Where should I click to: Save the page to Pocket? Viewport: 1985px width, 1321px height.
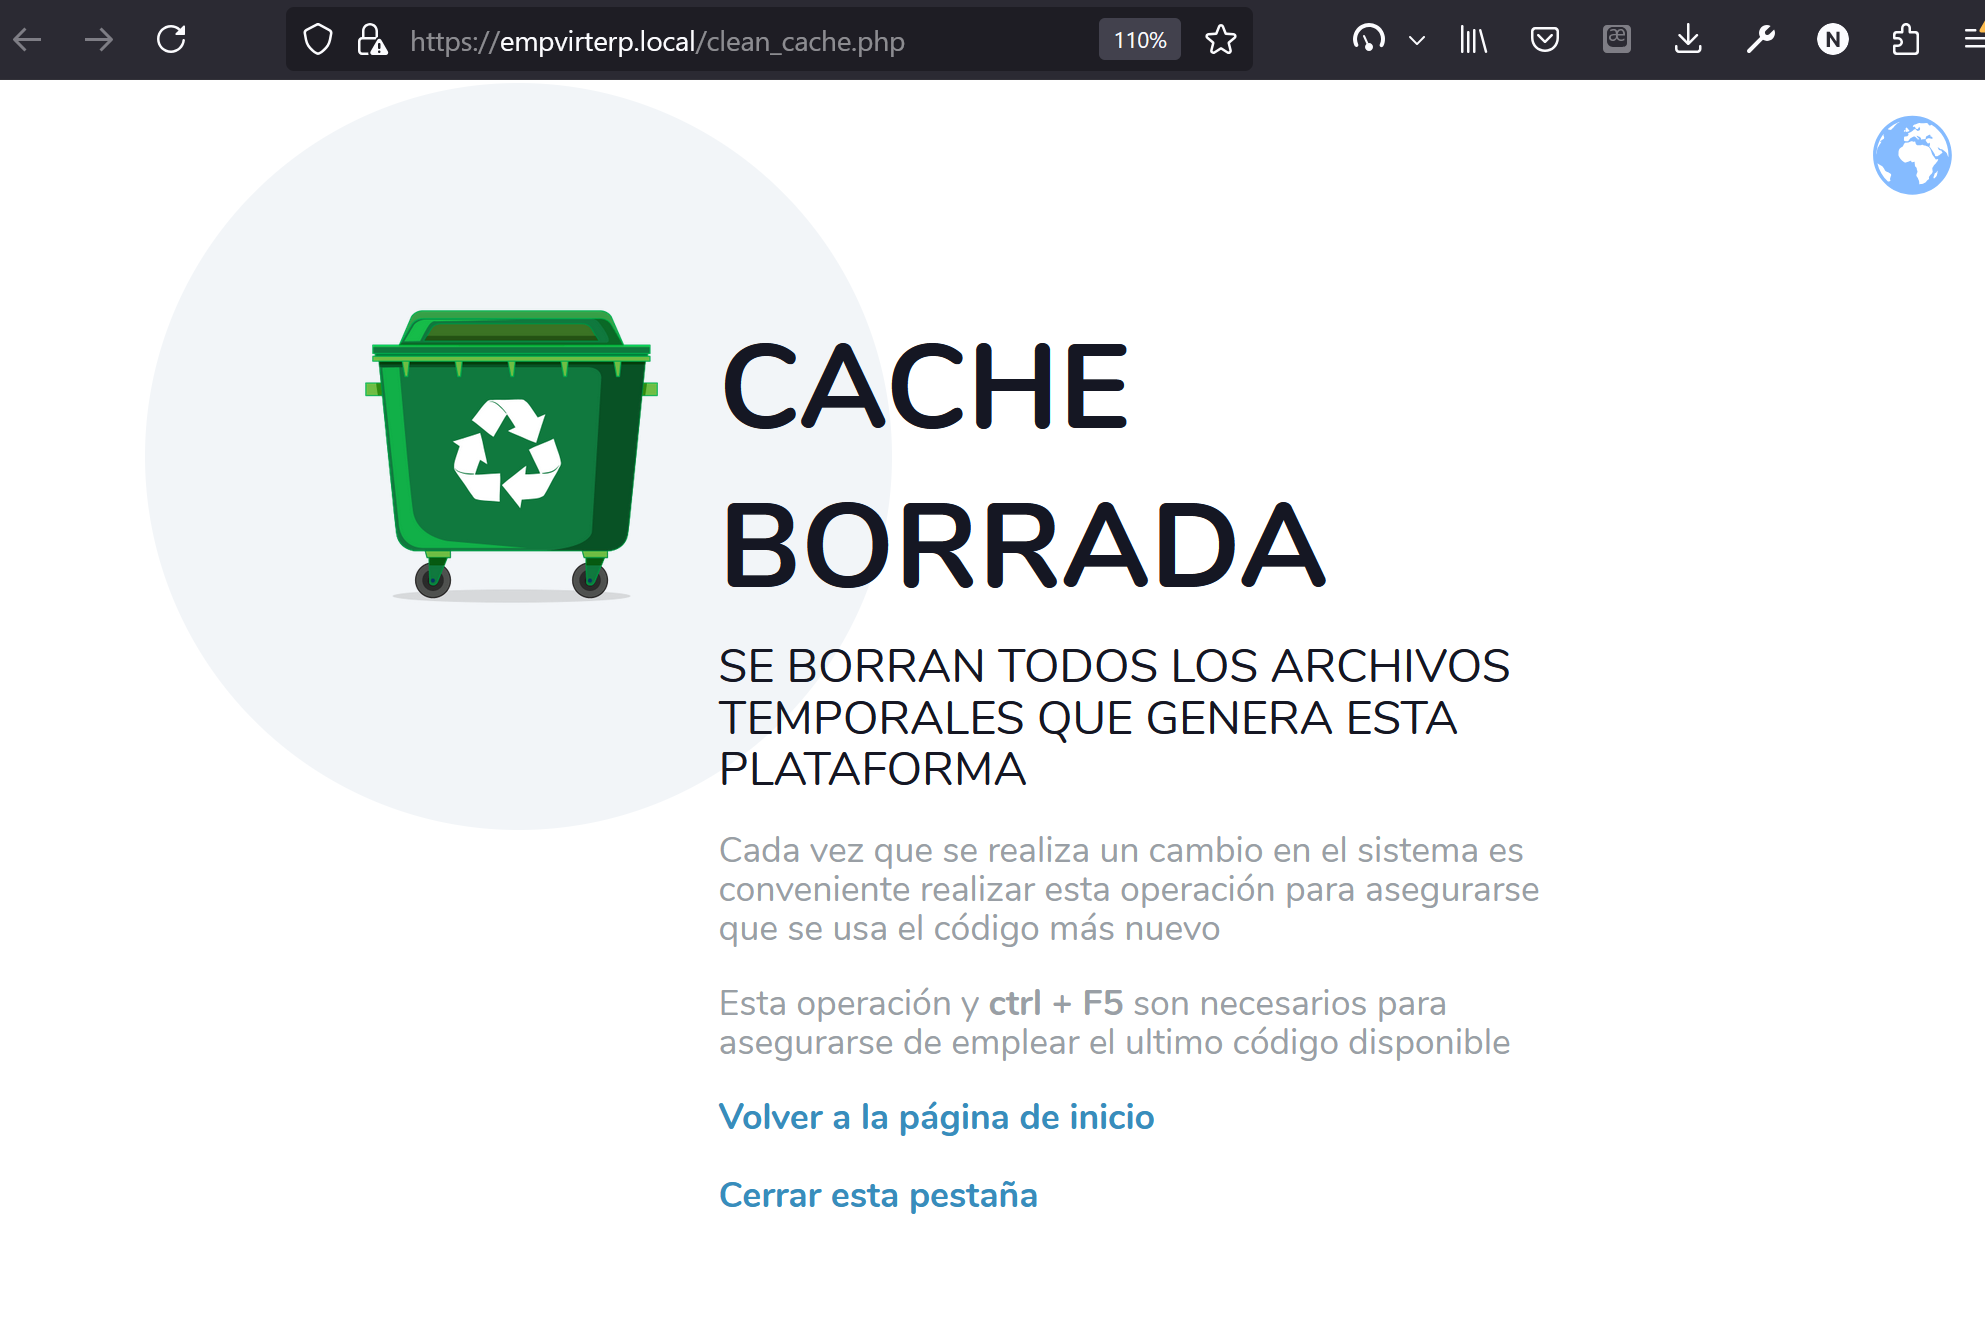pyautogui.click(x=1545, y=40)
